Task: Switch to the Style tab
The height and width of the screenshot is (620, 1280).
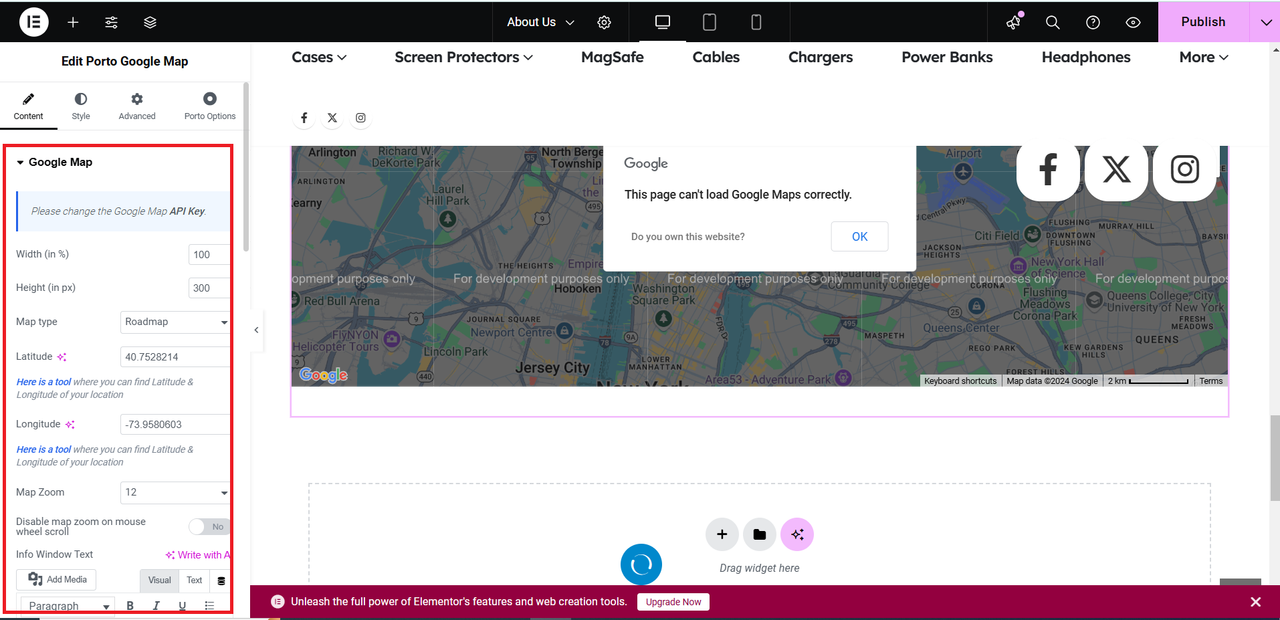Action: click(x=81, y=106)
